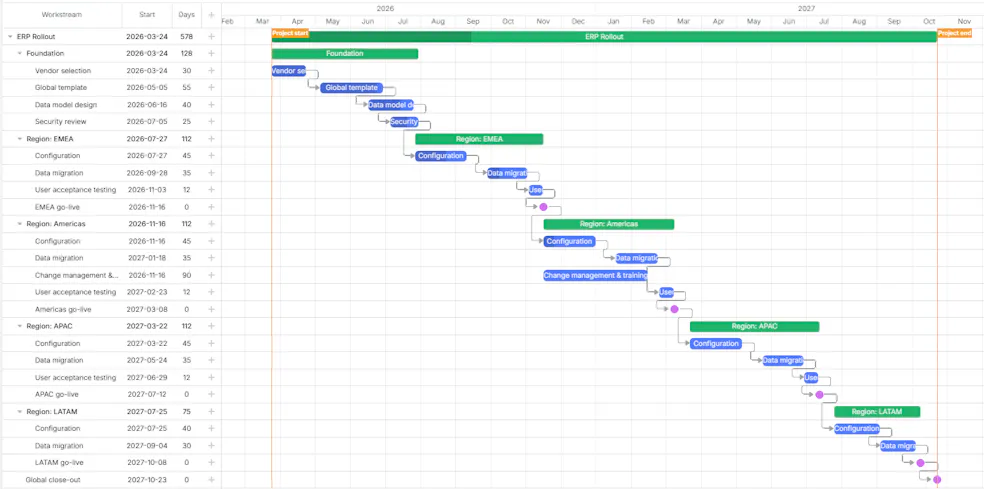Select the ERP Rollout summary bar
984x489 pixels.
coord(604,36)
